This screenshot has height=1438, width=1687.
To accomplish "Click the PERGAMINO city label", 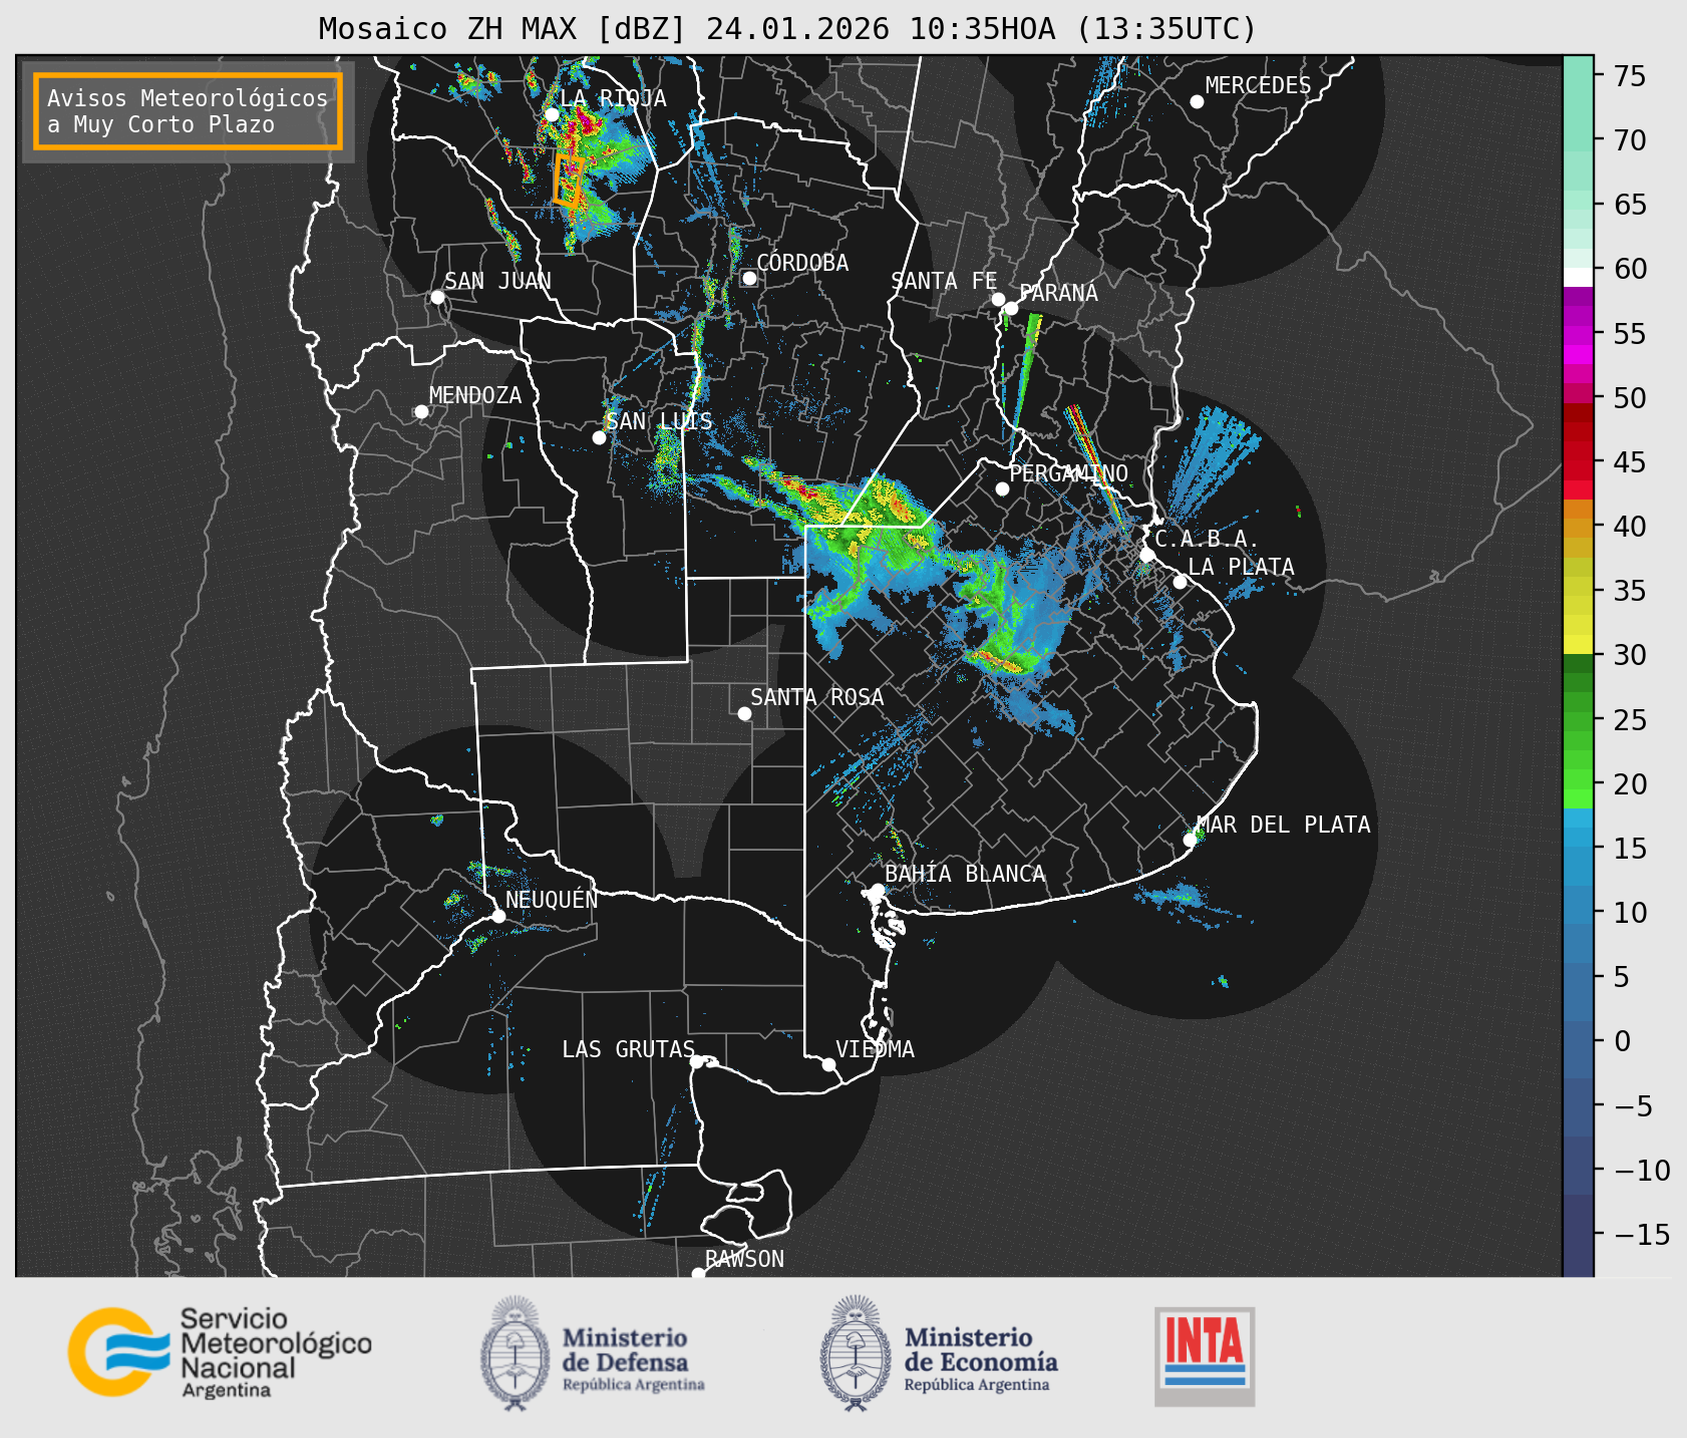I will (x=1068, y=473).
